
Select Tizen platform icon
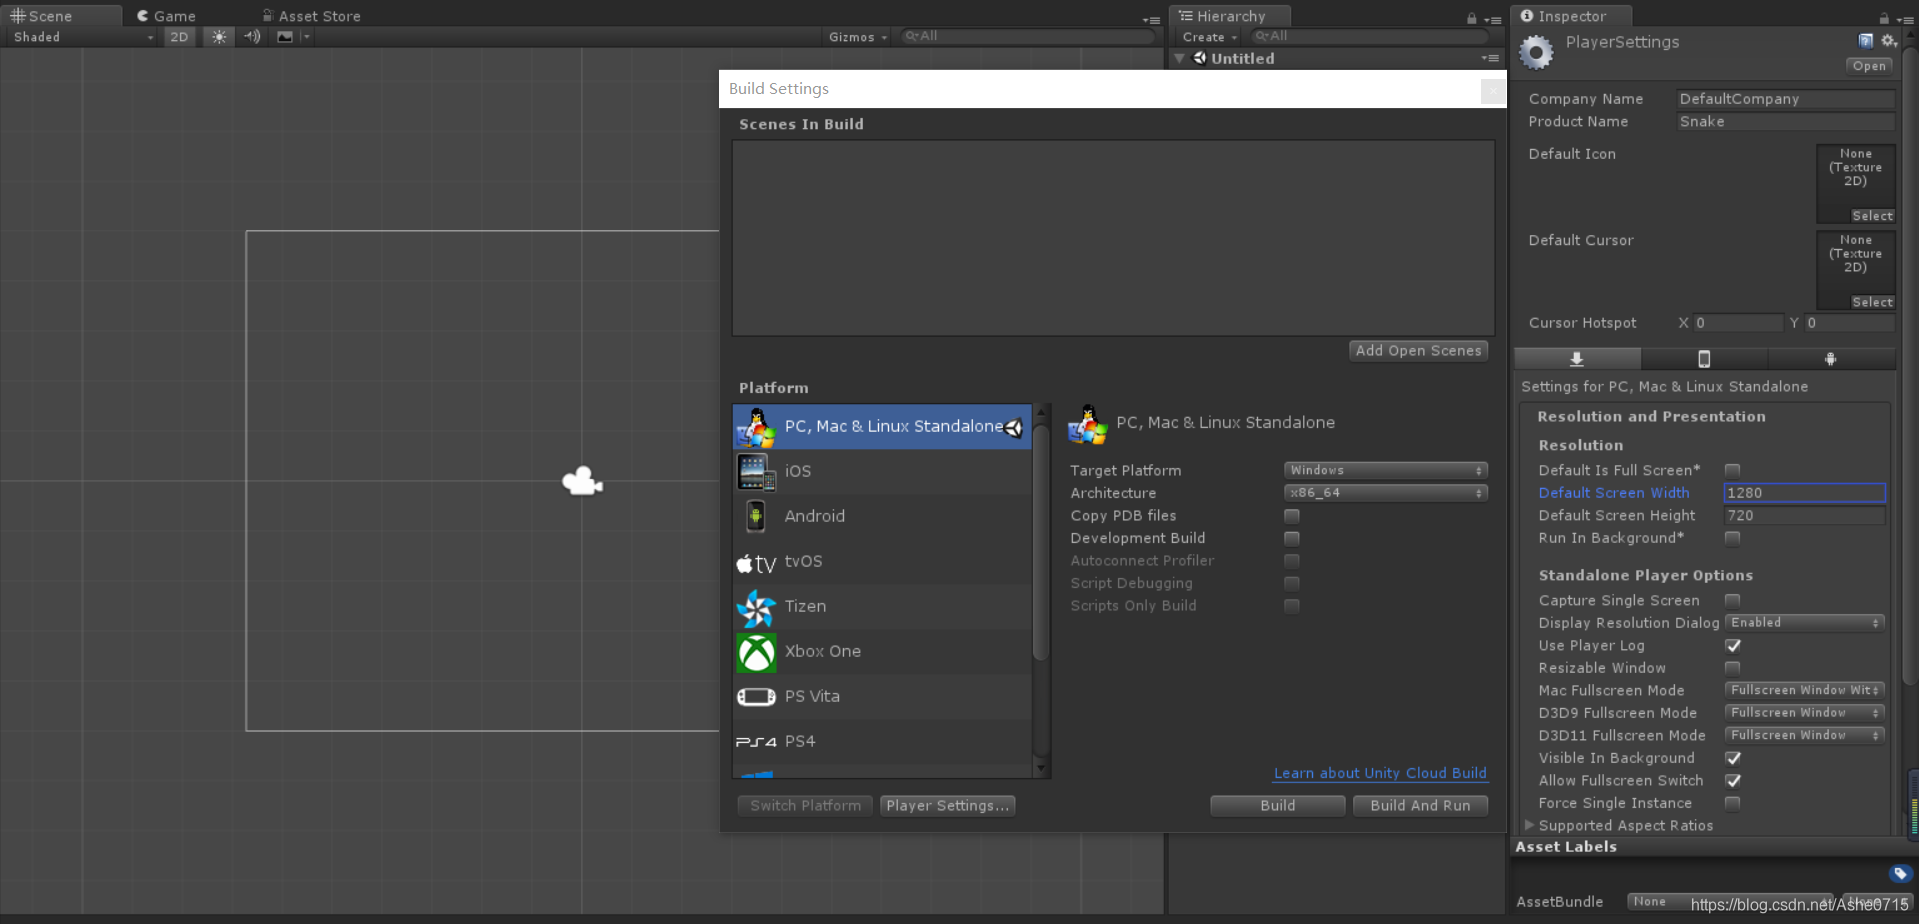(756, 607)
